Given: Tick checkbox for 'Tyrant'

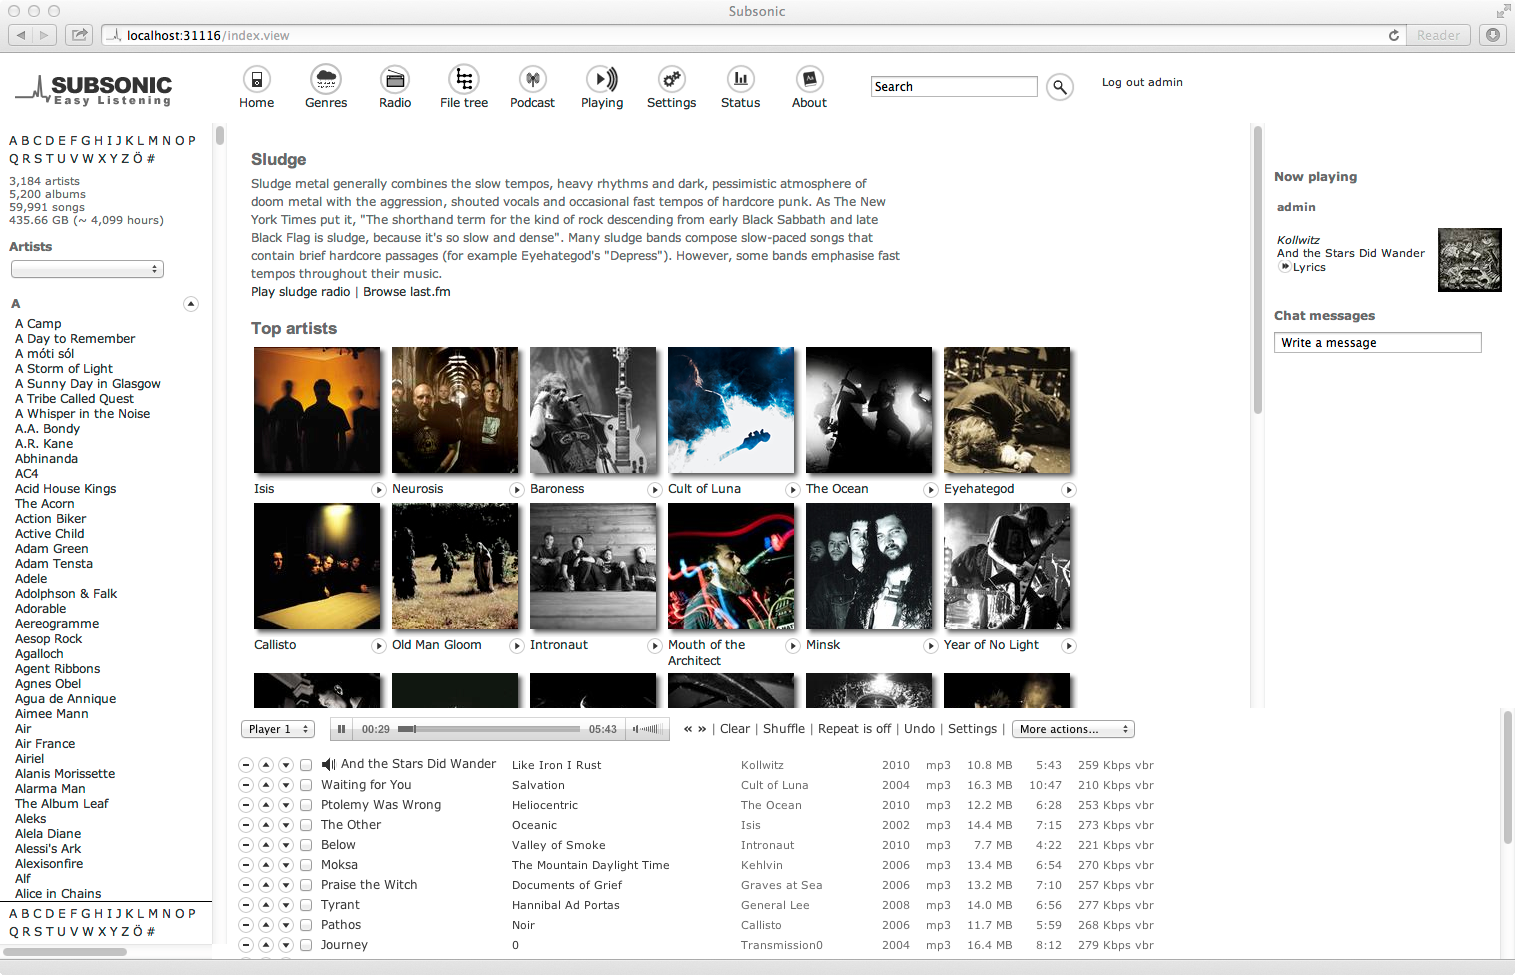Looking at the screenshot, I should point(306,905).
